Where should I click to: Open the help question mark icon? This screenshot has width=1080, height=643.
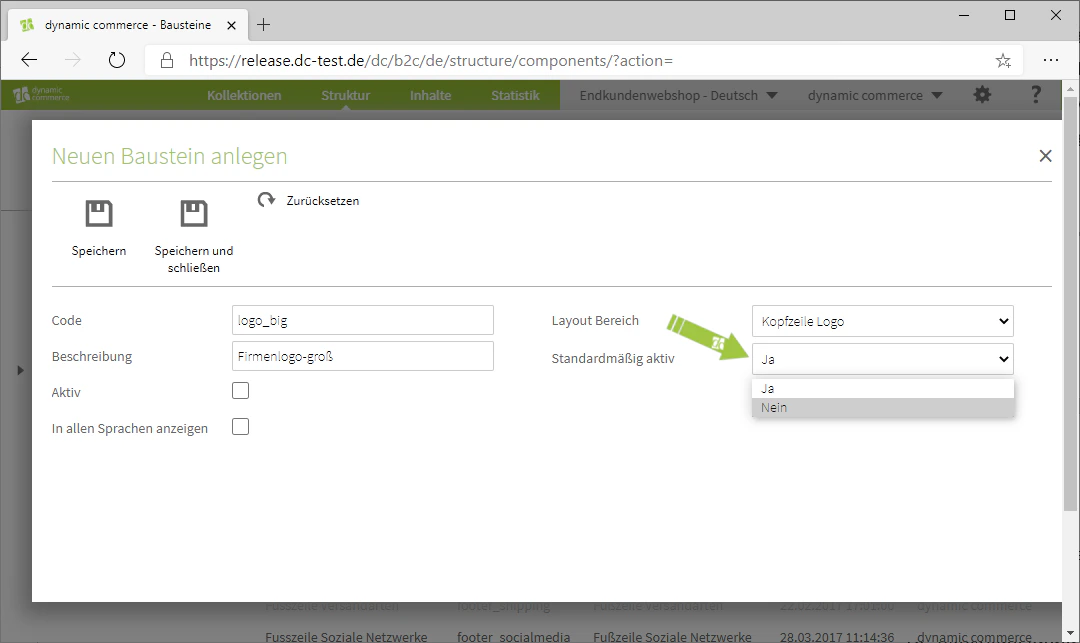(x=1035, y=95)
